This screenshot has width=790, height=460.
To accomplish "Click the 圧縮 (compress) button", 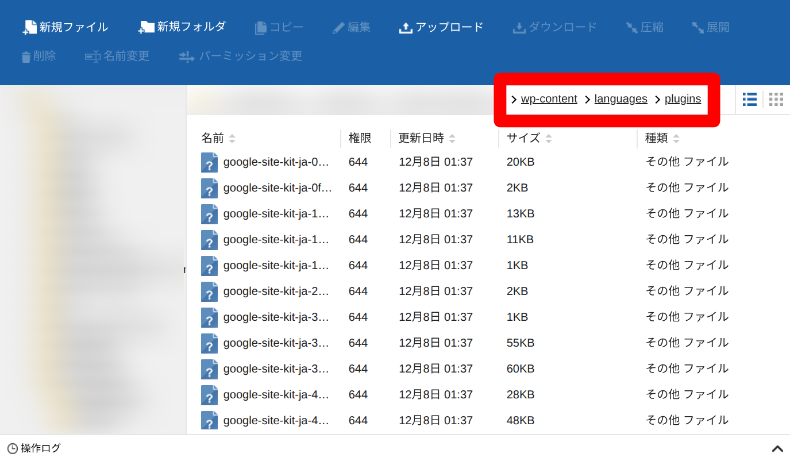I will pyautogui.click(x=644, y=27).
